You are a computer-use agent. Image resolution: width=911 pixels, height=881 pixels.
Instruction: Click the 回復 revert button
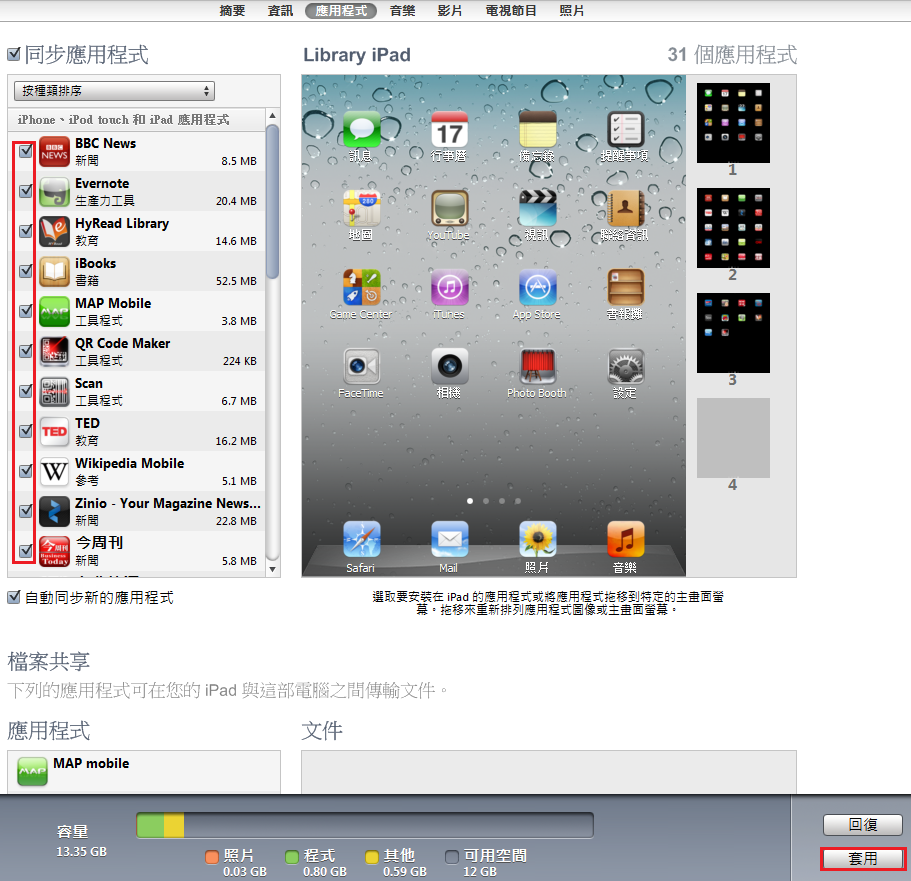(x=863, y=825)
